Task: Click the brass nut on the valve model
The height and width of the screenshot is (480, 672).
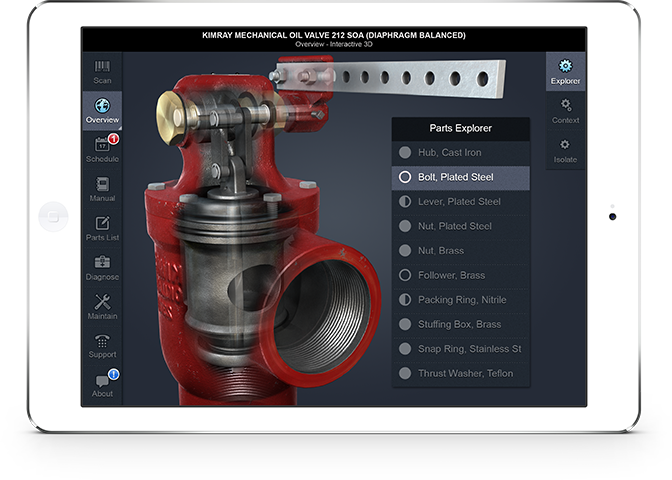Action: 170,118
